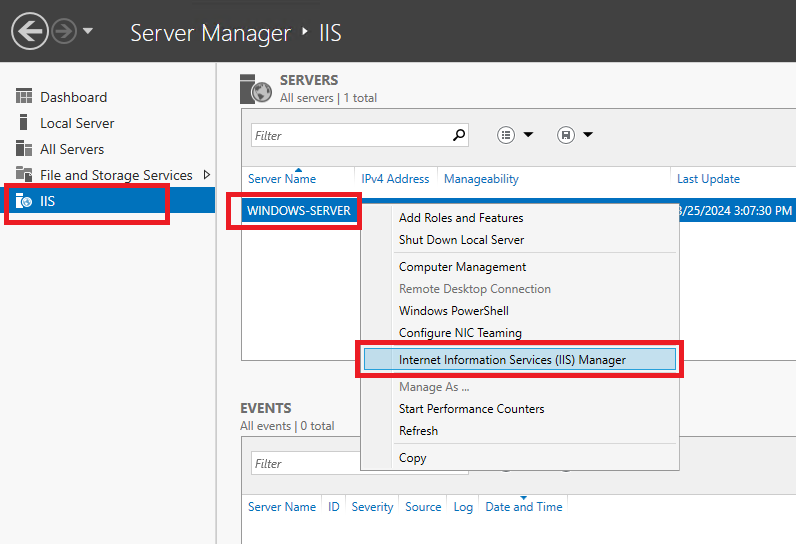Expand File and Storage Services arrow

pyautogui.click(x=207, y=175)
